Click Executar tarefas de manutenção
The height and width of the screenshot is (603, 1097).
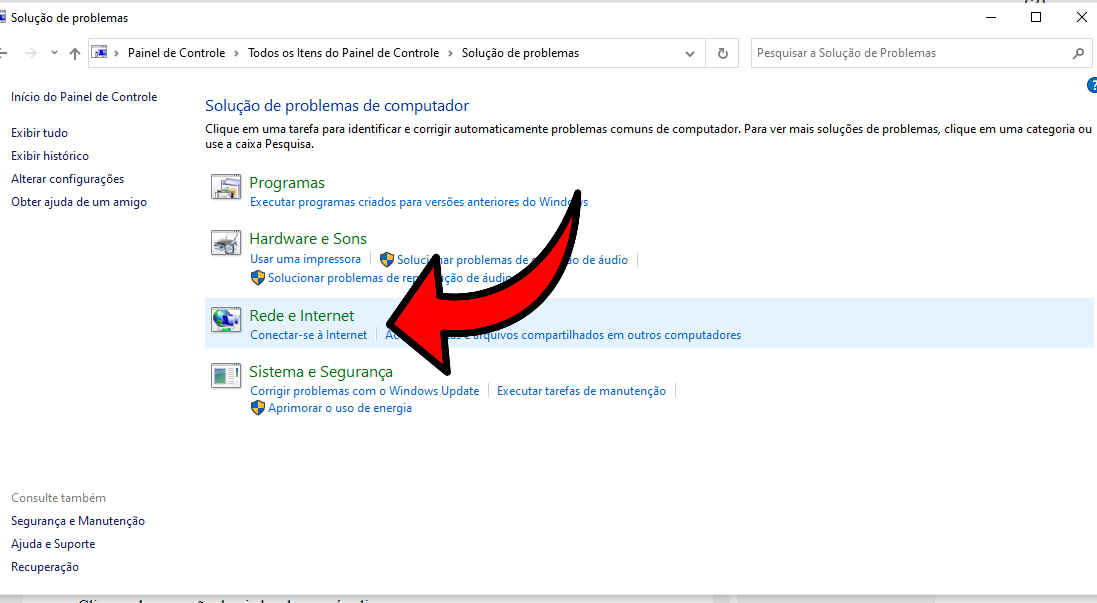pyautogui.click(x=581, y=391)
